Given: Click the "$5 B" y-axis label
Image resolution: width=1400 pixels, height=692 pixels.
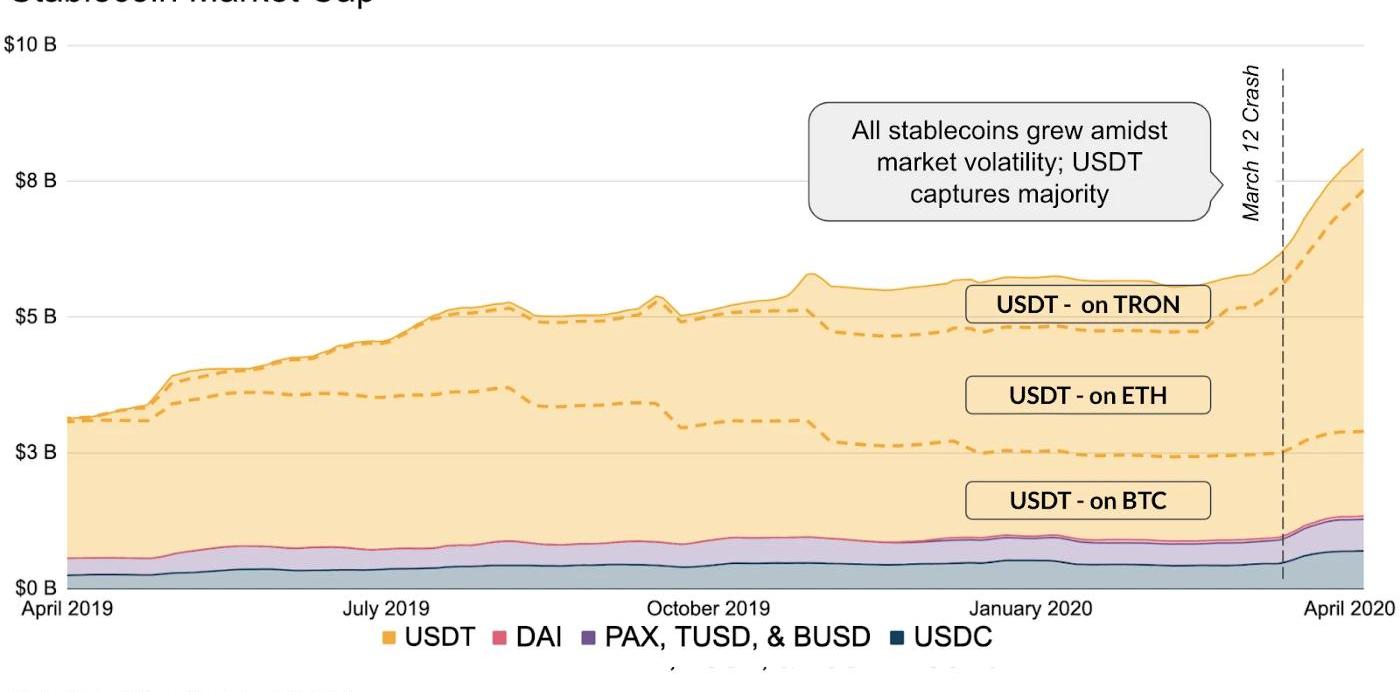Looking at the screenshot, I should [x=31, y=317].
